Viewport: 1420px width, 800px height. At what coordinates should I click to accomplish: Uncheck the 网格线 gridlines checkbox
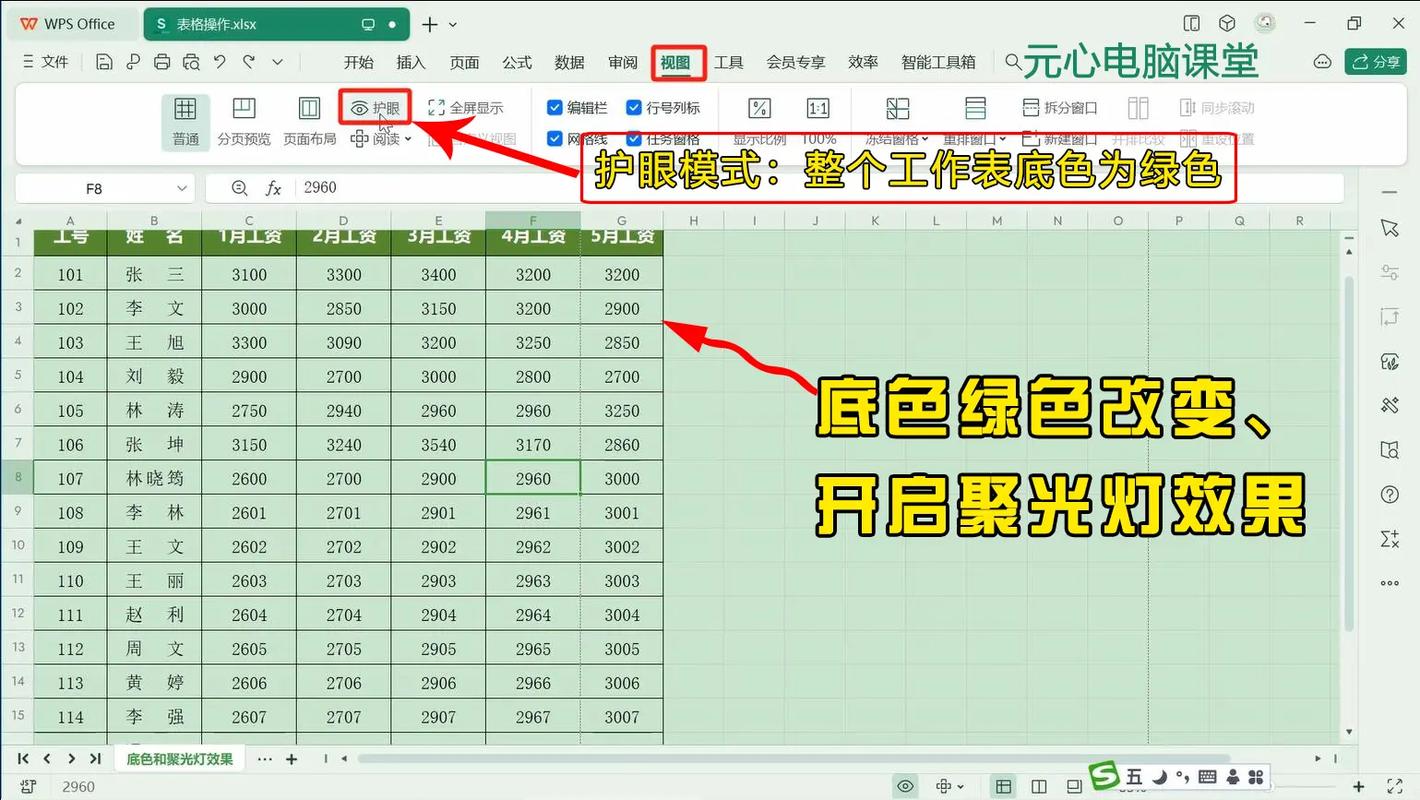point(555,139)
